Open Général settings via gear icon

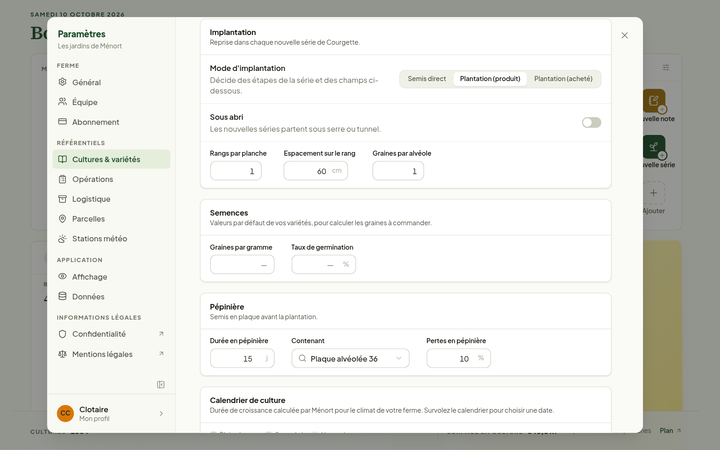(62, 82)
